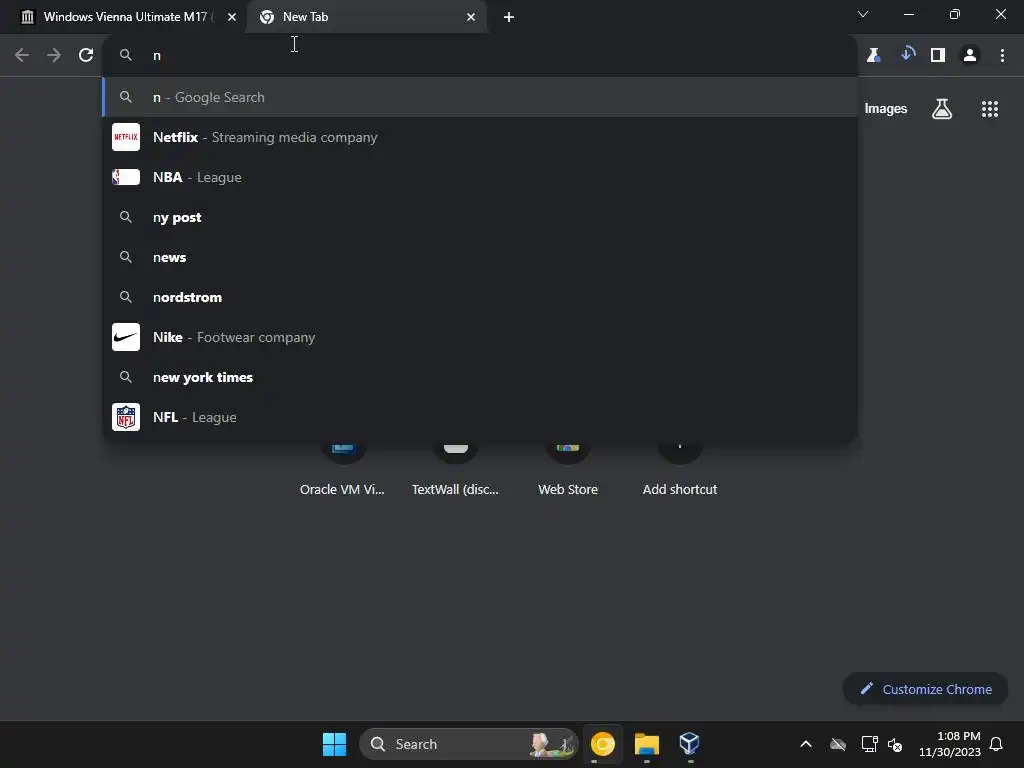Choose the 'ny post' suggestion
Image resolution: width=1024 pixels, height=768 pixels.
480,217
